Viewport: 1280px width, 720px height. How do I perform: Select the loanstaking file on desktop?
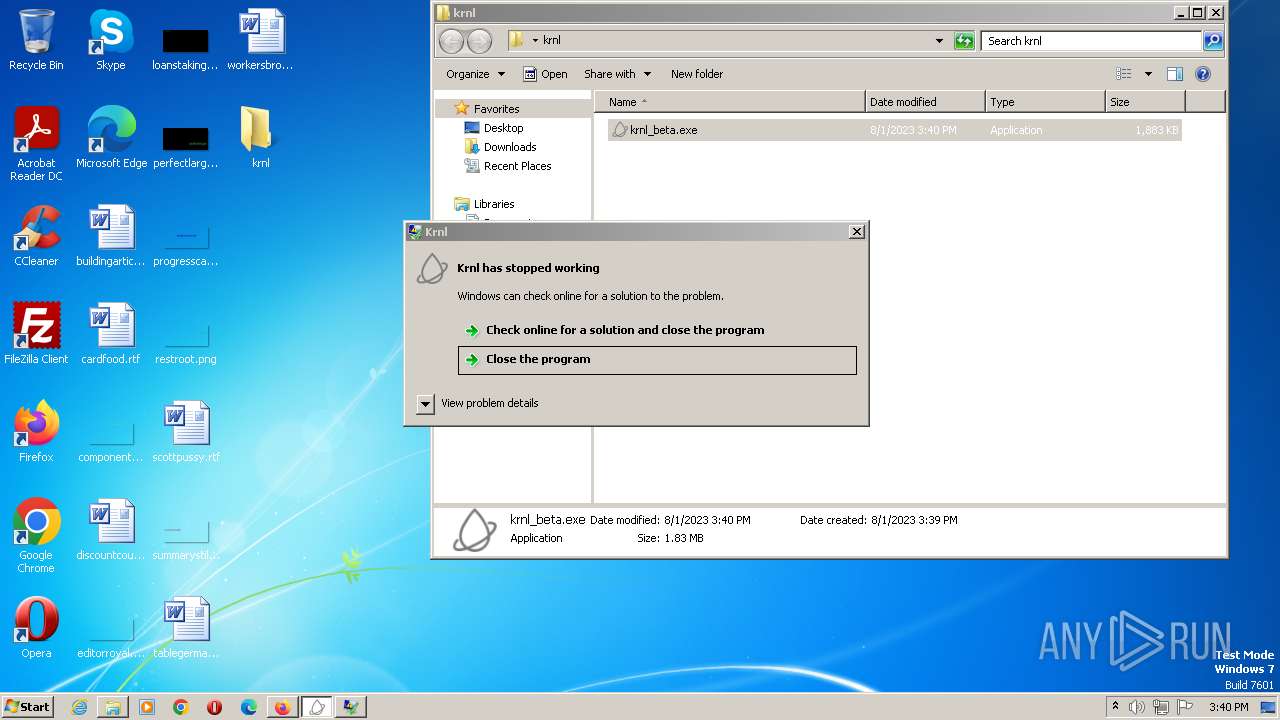coord(185,48)
